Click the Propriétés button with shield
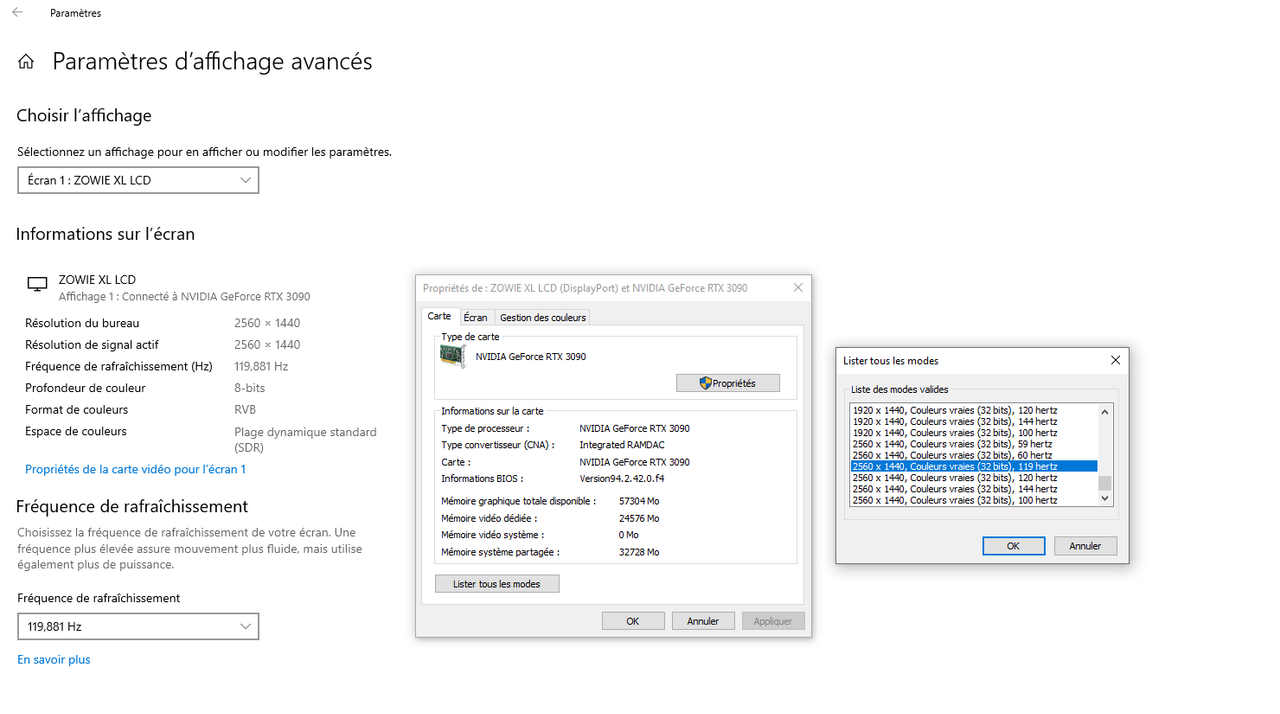This screenshot has height=714, width=1280. pyautogui.click(x=727, y=383)
